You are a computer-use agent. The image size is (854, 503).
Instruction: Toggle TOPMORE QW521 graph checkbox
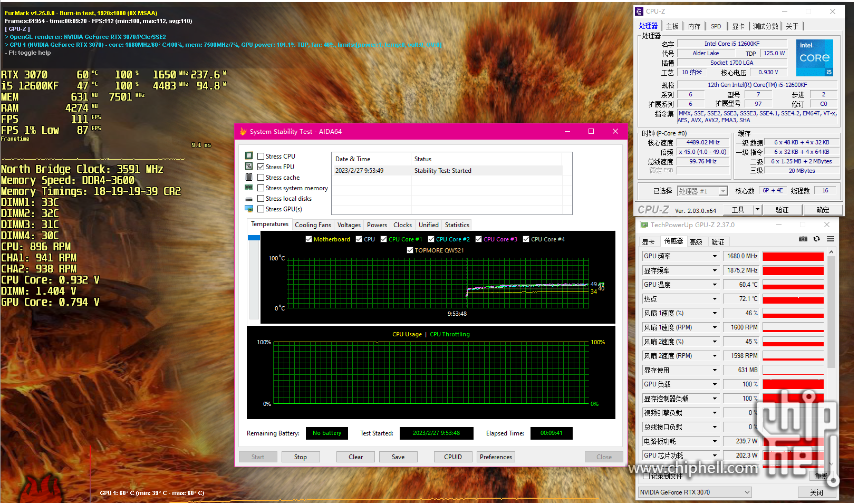[x=410, y=250]
